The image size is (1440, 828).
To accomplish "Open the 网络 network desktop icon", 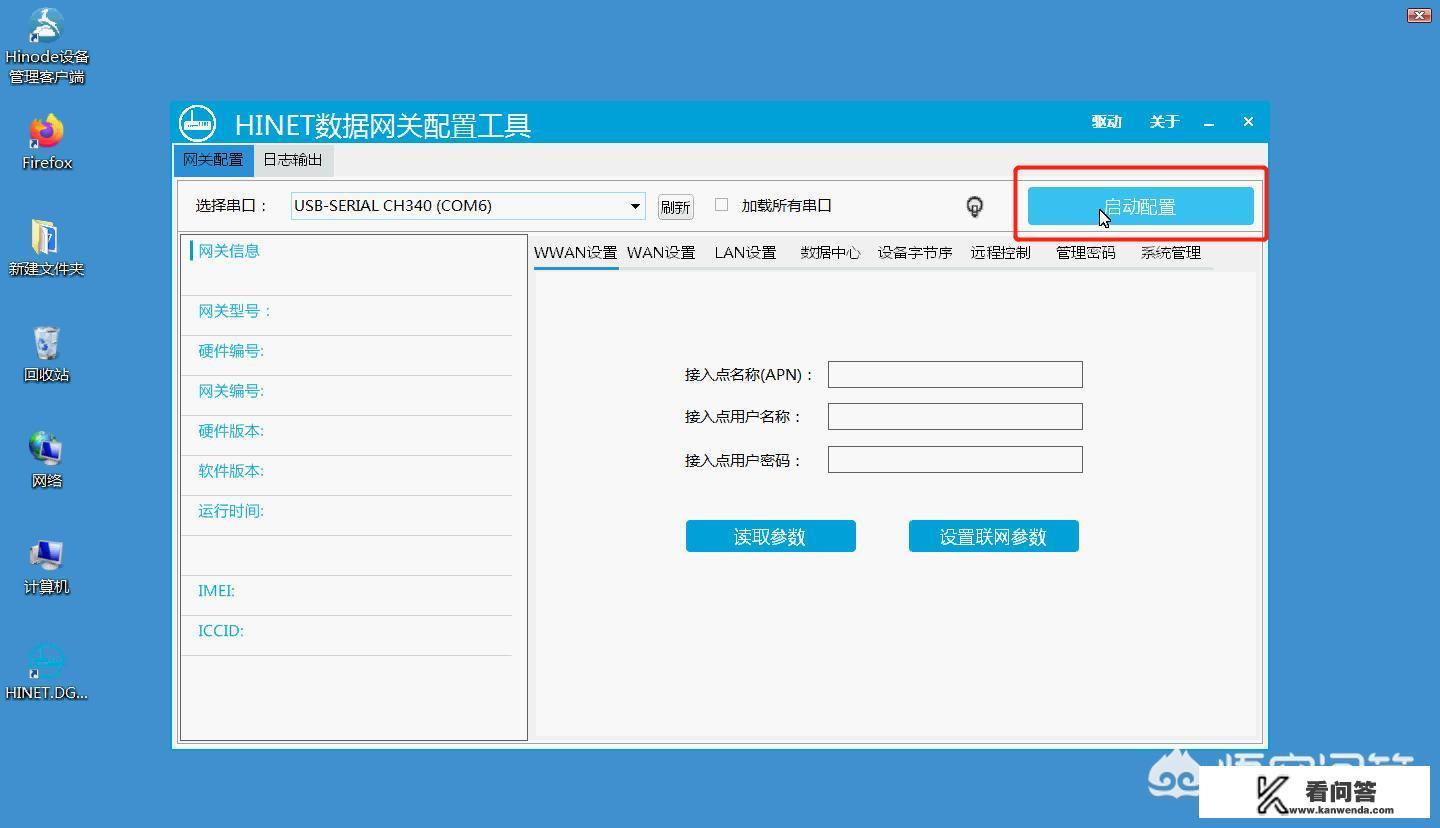I will (x=47, y=450).
